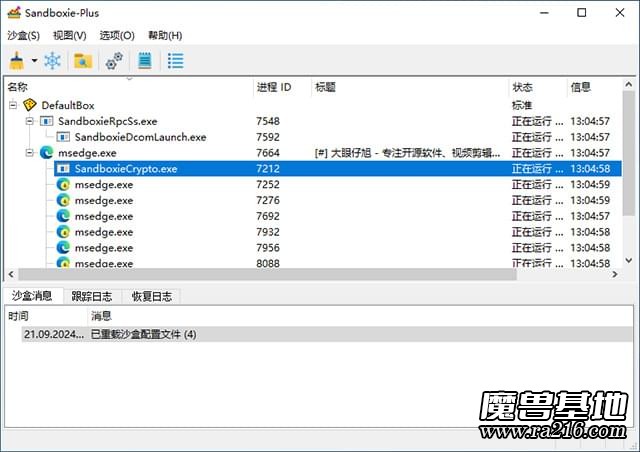Switch to the 沙盒消息 tab
This screenshot has width=640, height=452.
point(32,296)
